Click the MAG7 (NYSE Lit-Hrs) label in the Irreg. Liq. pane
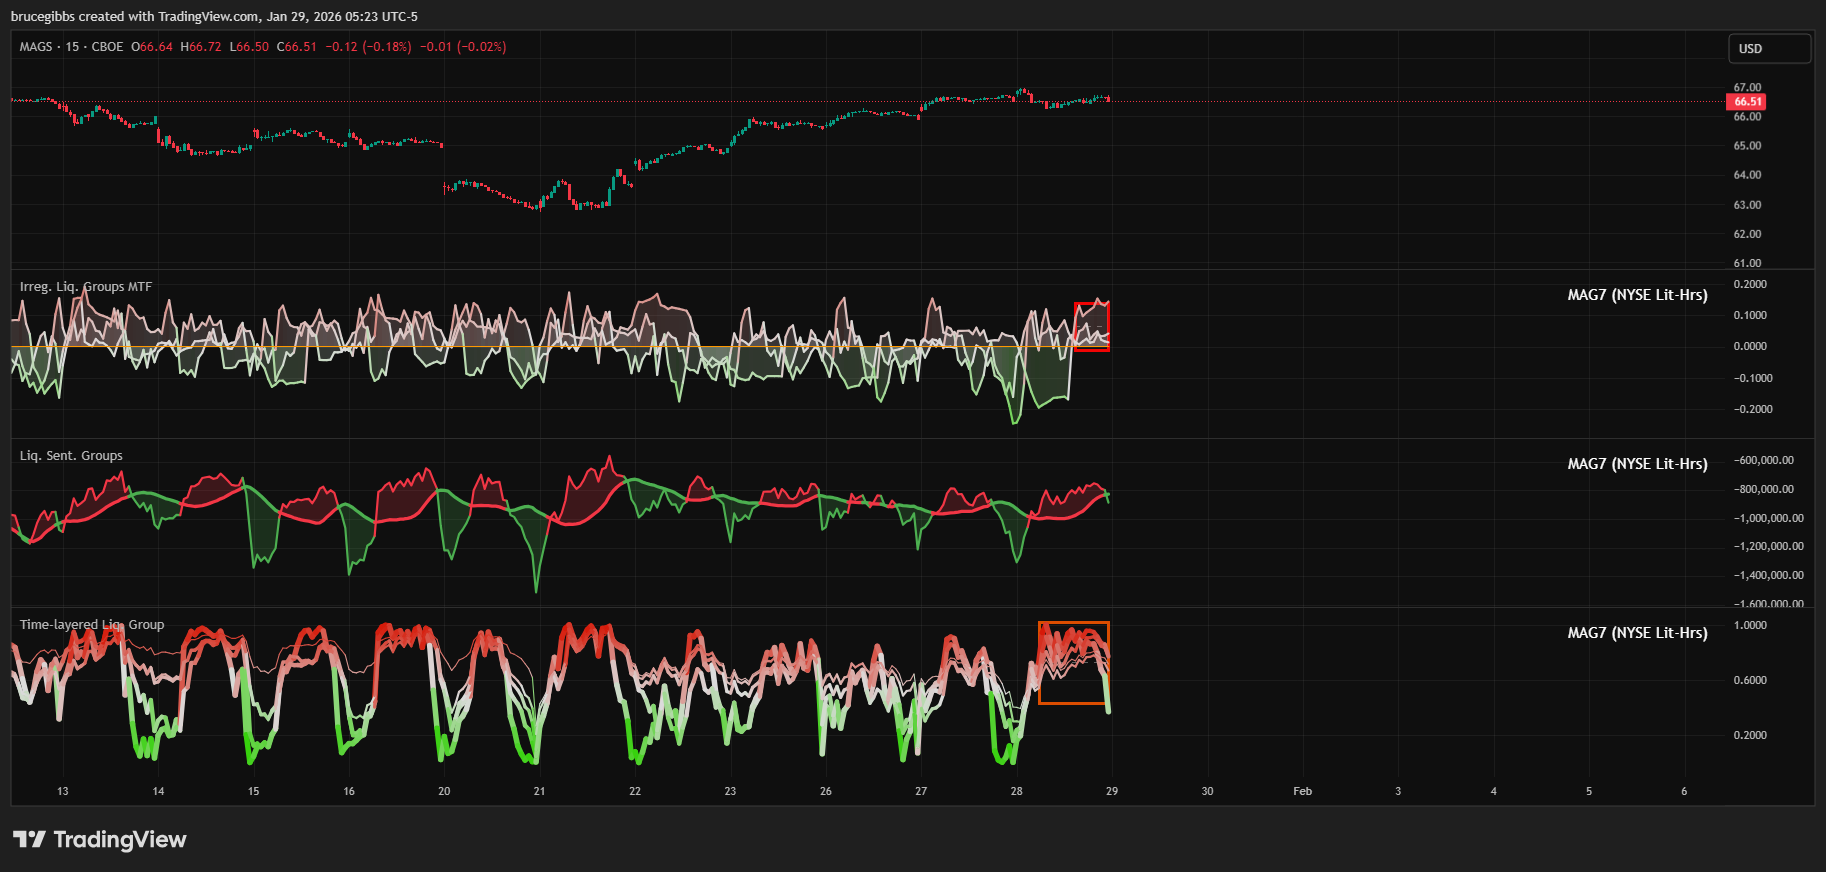 click(x=1637, y=295)
